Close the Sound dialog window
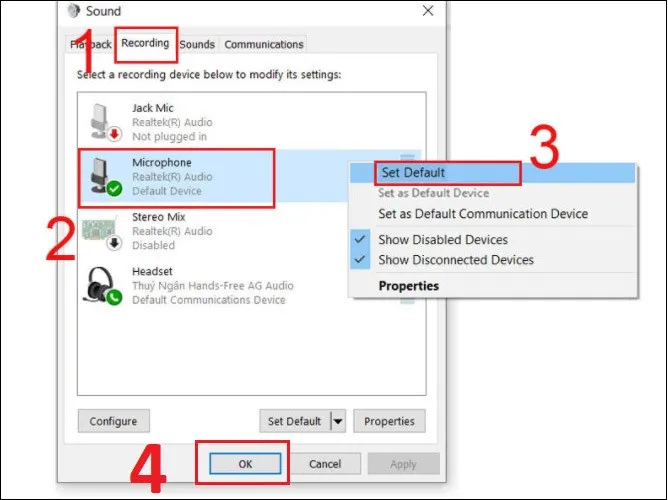This screenshot has width=668, height=500. (428, 11)
